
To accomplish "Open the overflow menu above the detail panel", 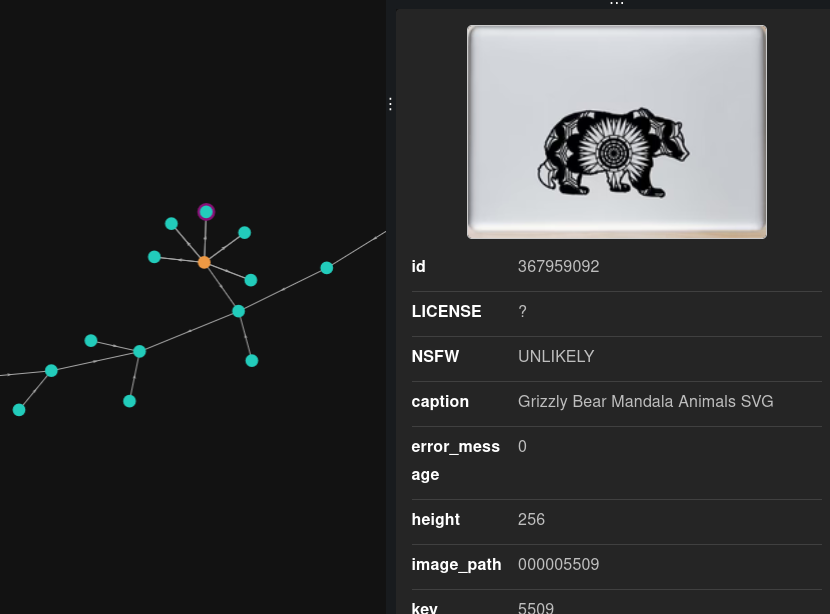I will (616, 4).
